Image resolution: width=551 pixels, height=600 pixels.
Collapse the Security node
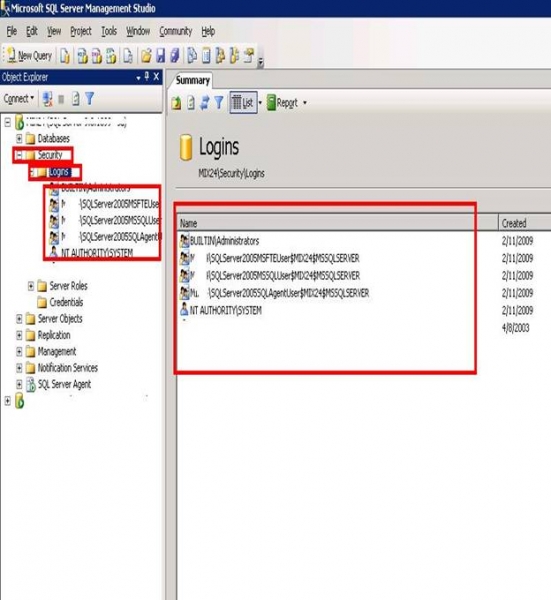coord(19,155)
